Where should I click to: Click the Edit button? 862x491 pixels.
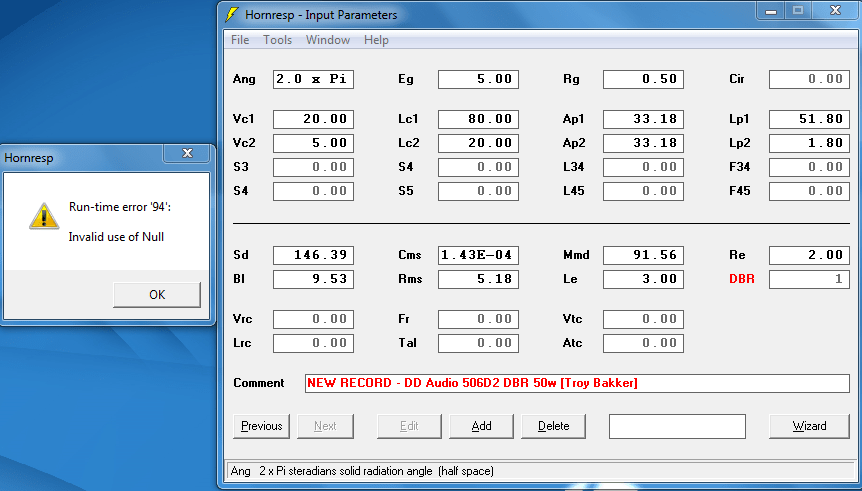(409, 426)
